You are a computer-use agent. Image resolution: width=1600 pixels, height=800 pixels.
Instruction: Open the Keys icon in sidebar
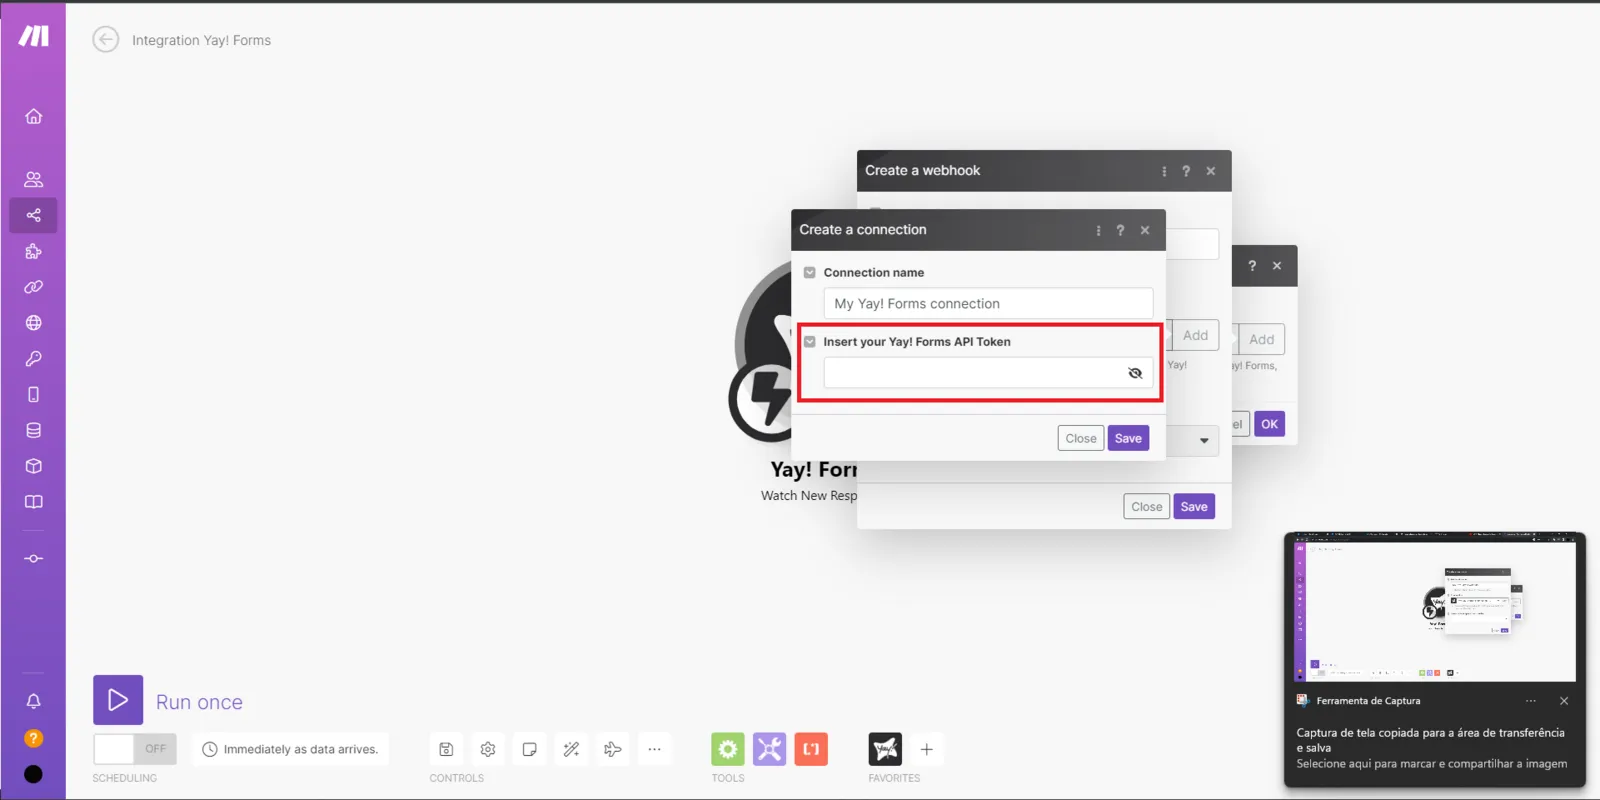point(34,359)
